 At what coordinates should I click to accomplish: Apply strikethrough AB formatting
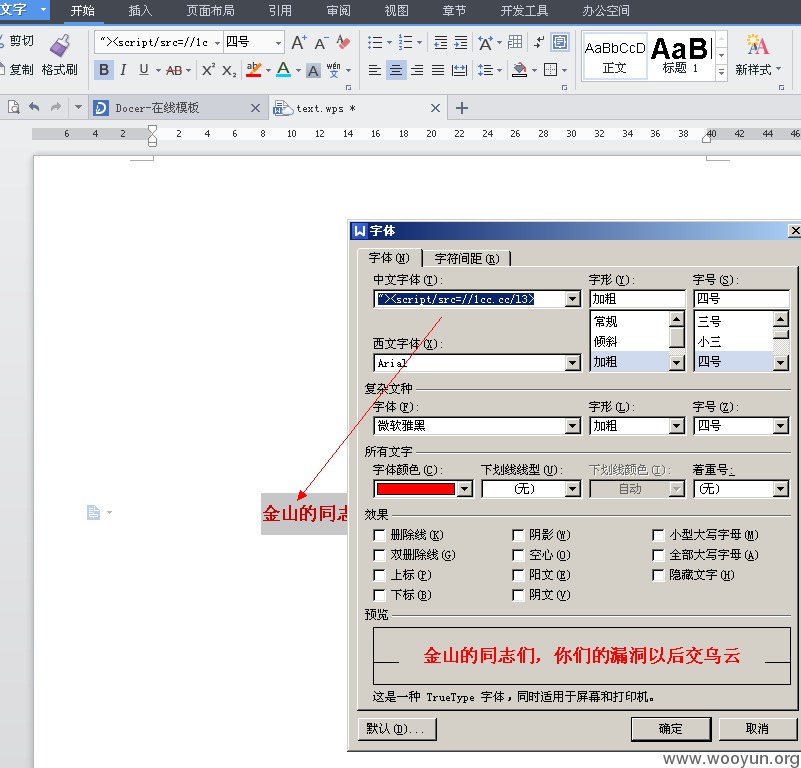point(174,70)
